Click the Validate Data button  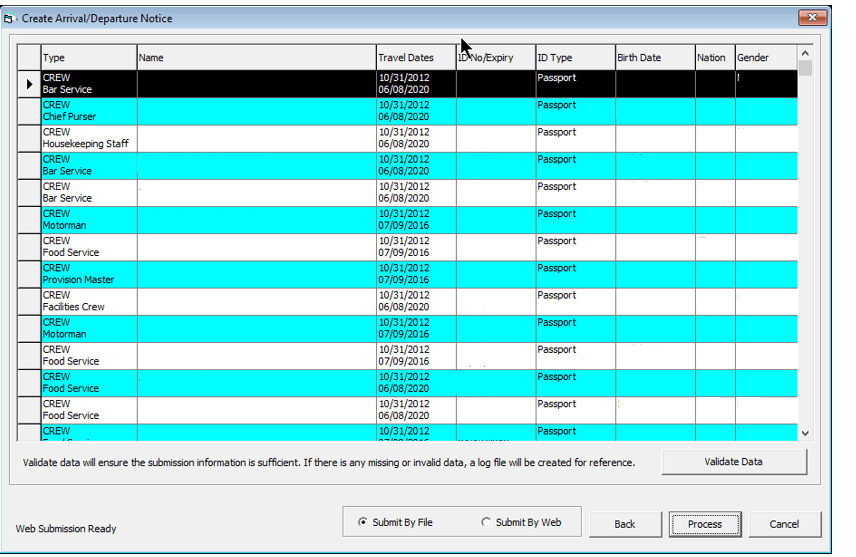(x=734, y=462)
